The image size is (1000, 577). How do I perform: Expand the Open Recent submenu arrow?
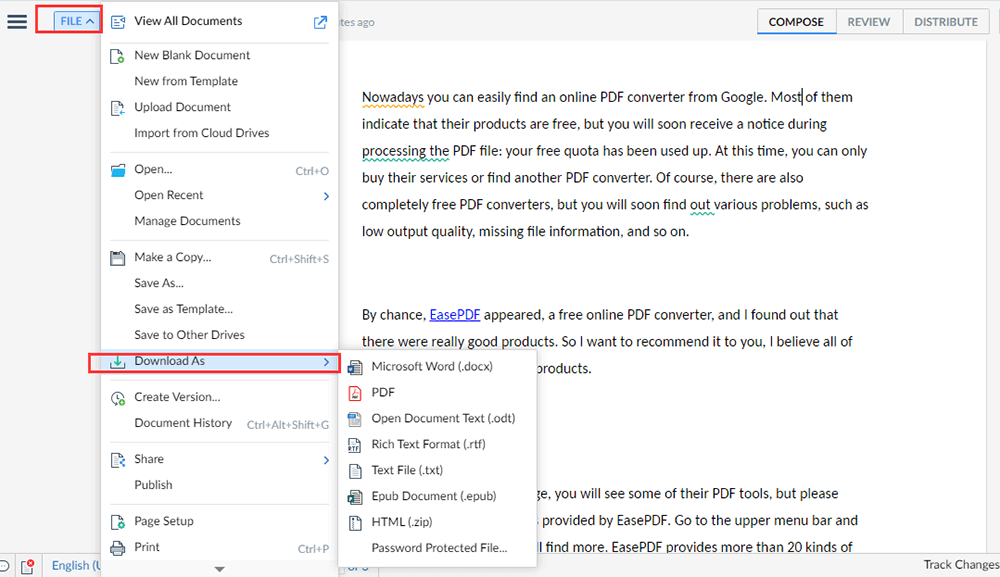coord(326,196)
